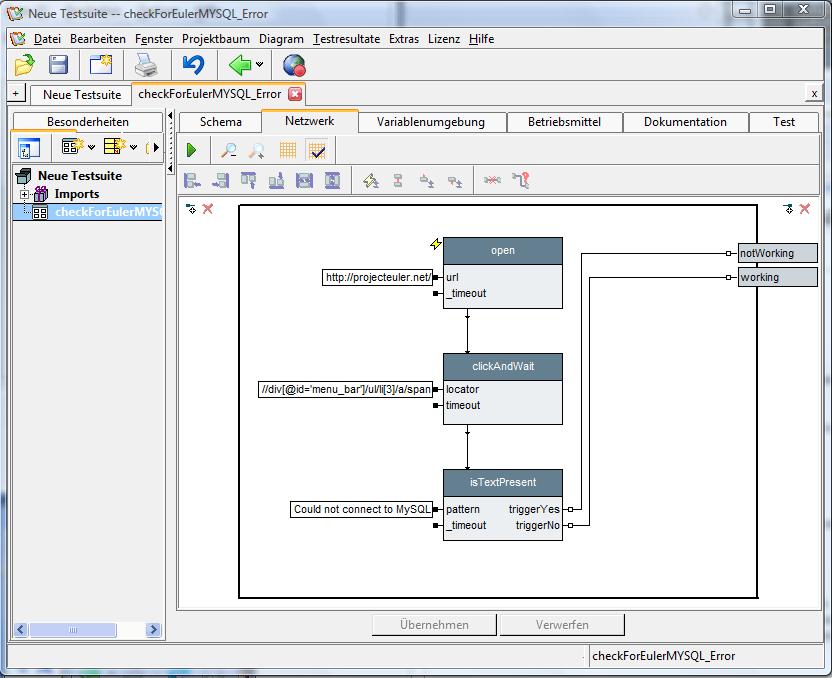The image size is (832, 678).
Task: Click the align left edges icon
Action: [193, 181]
